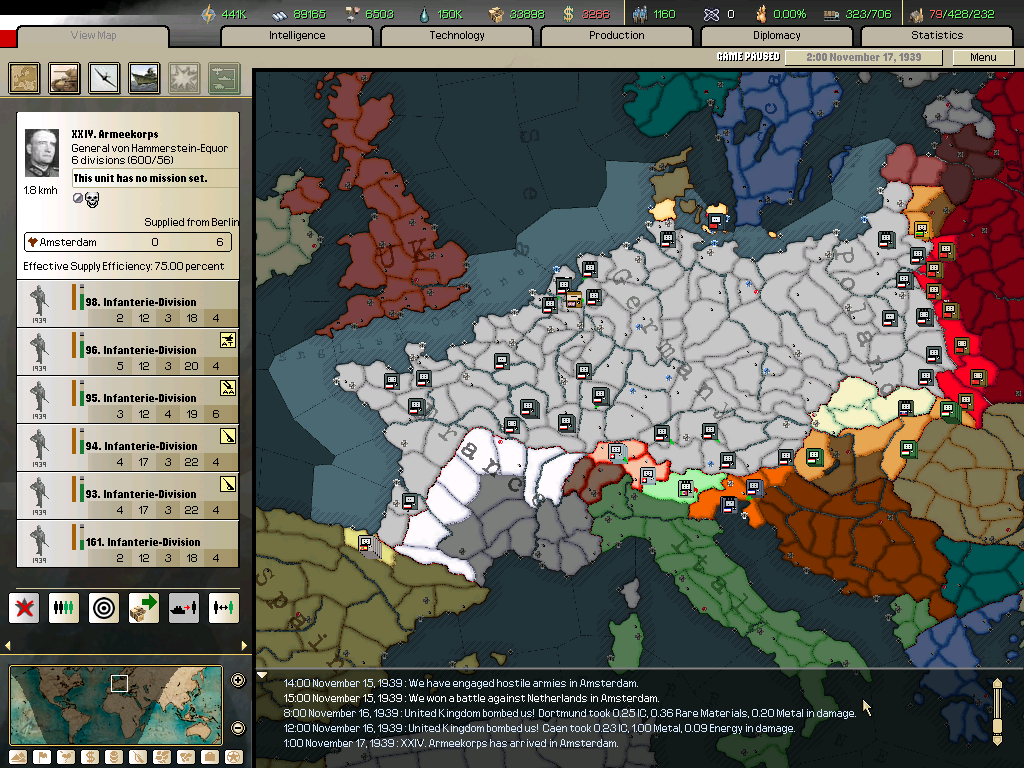Select the star victory points map mode
The width and height of the screenshot is (1024, 768).
click(x=234, y=757)
